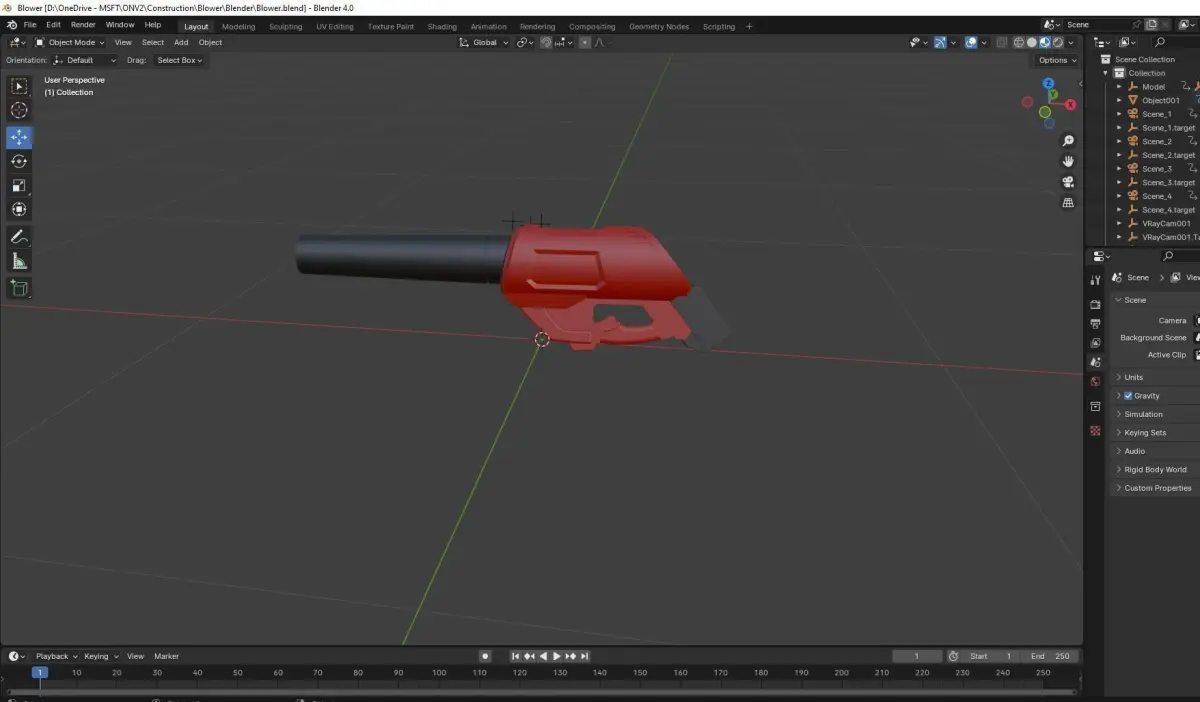Open the Drag Select Box dropdown
This screenshot has width=1200, height=702.
[179, 60]
